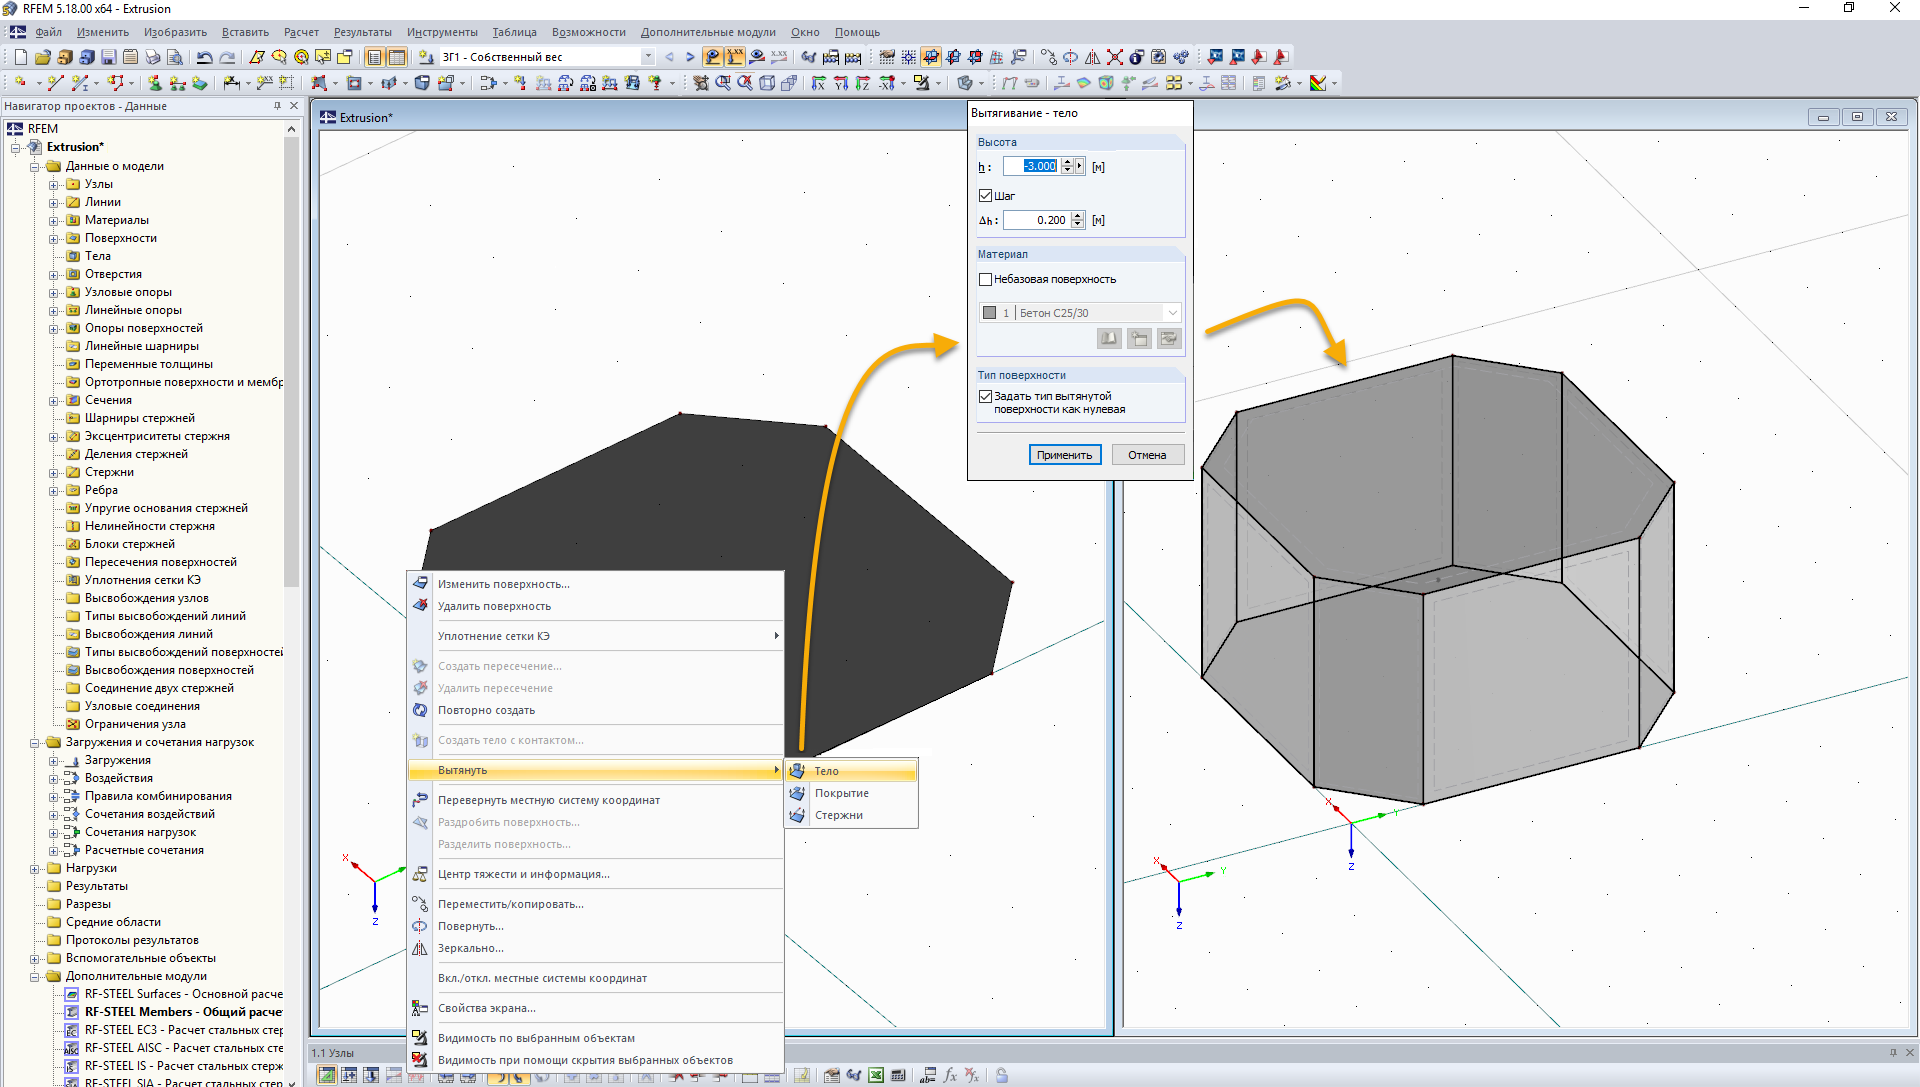This screenshot has height=1087, width=1920.
Task: Click the Применить button
Action: pos(1065,455)
